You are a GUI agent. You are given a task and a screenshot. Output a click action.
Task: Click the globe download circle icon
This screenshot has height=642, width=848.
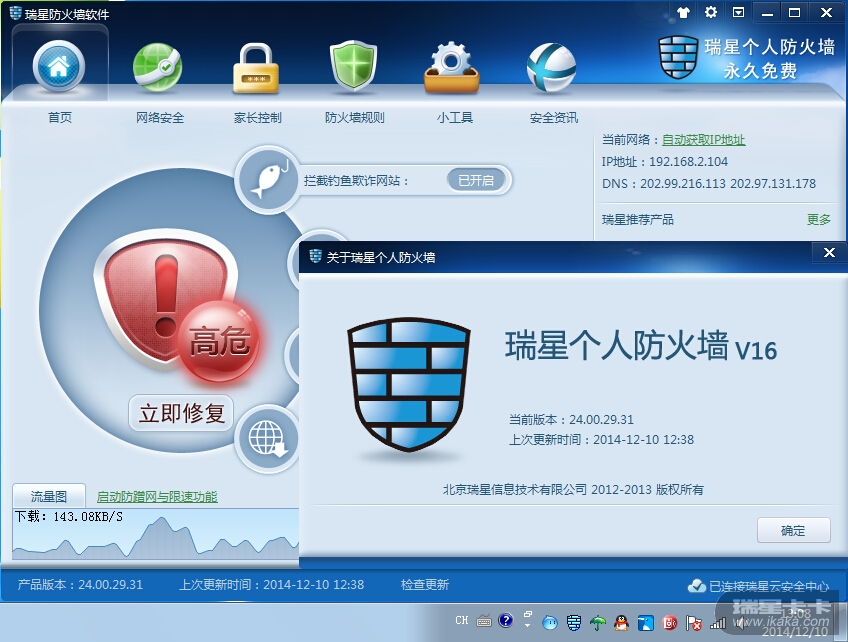(267, 439)
